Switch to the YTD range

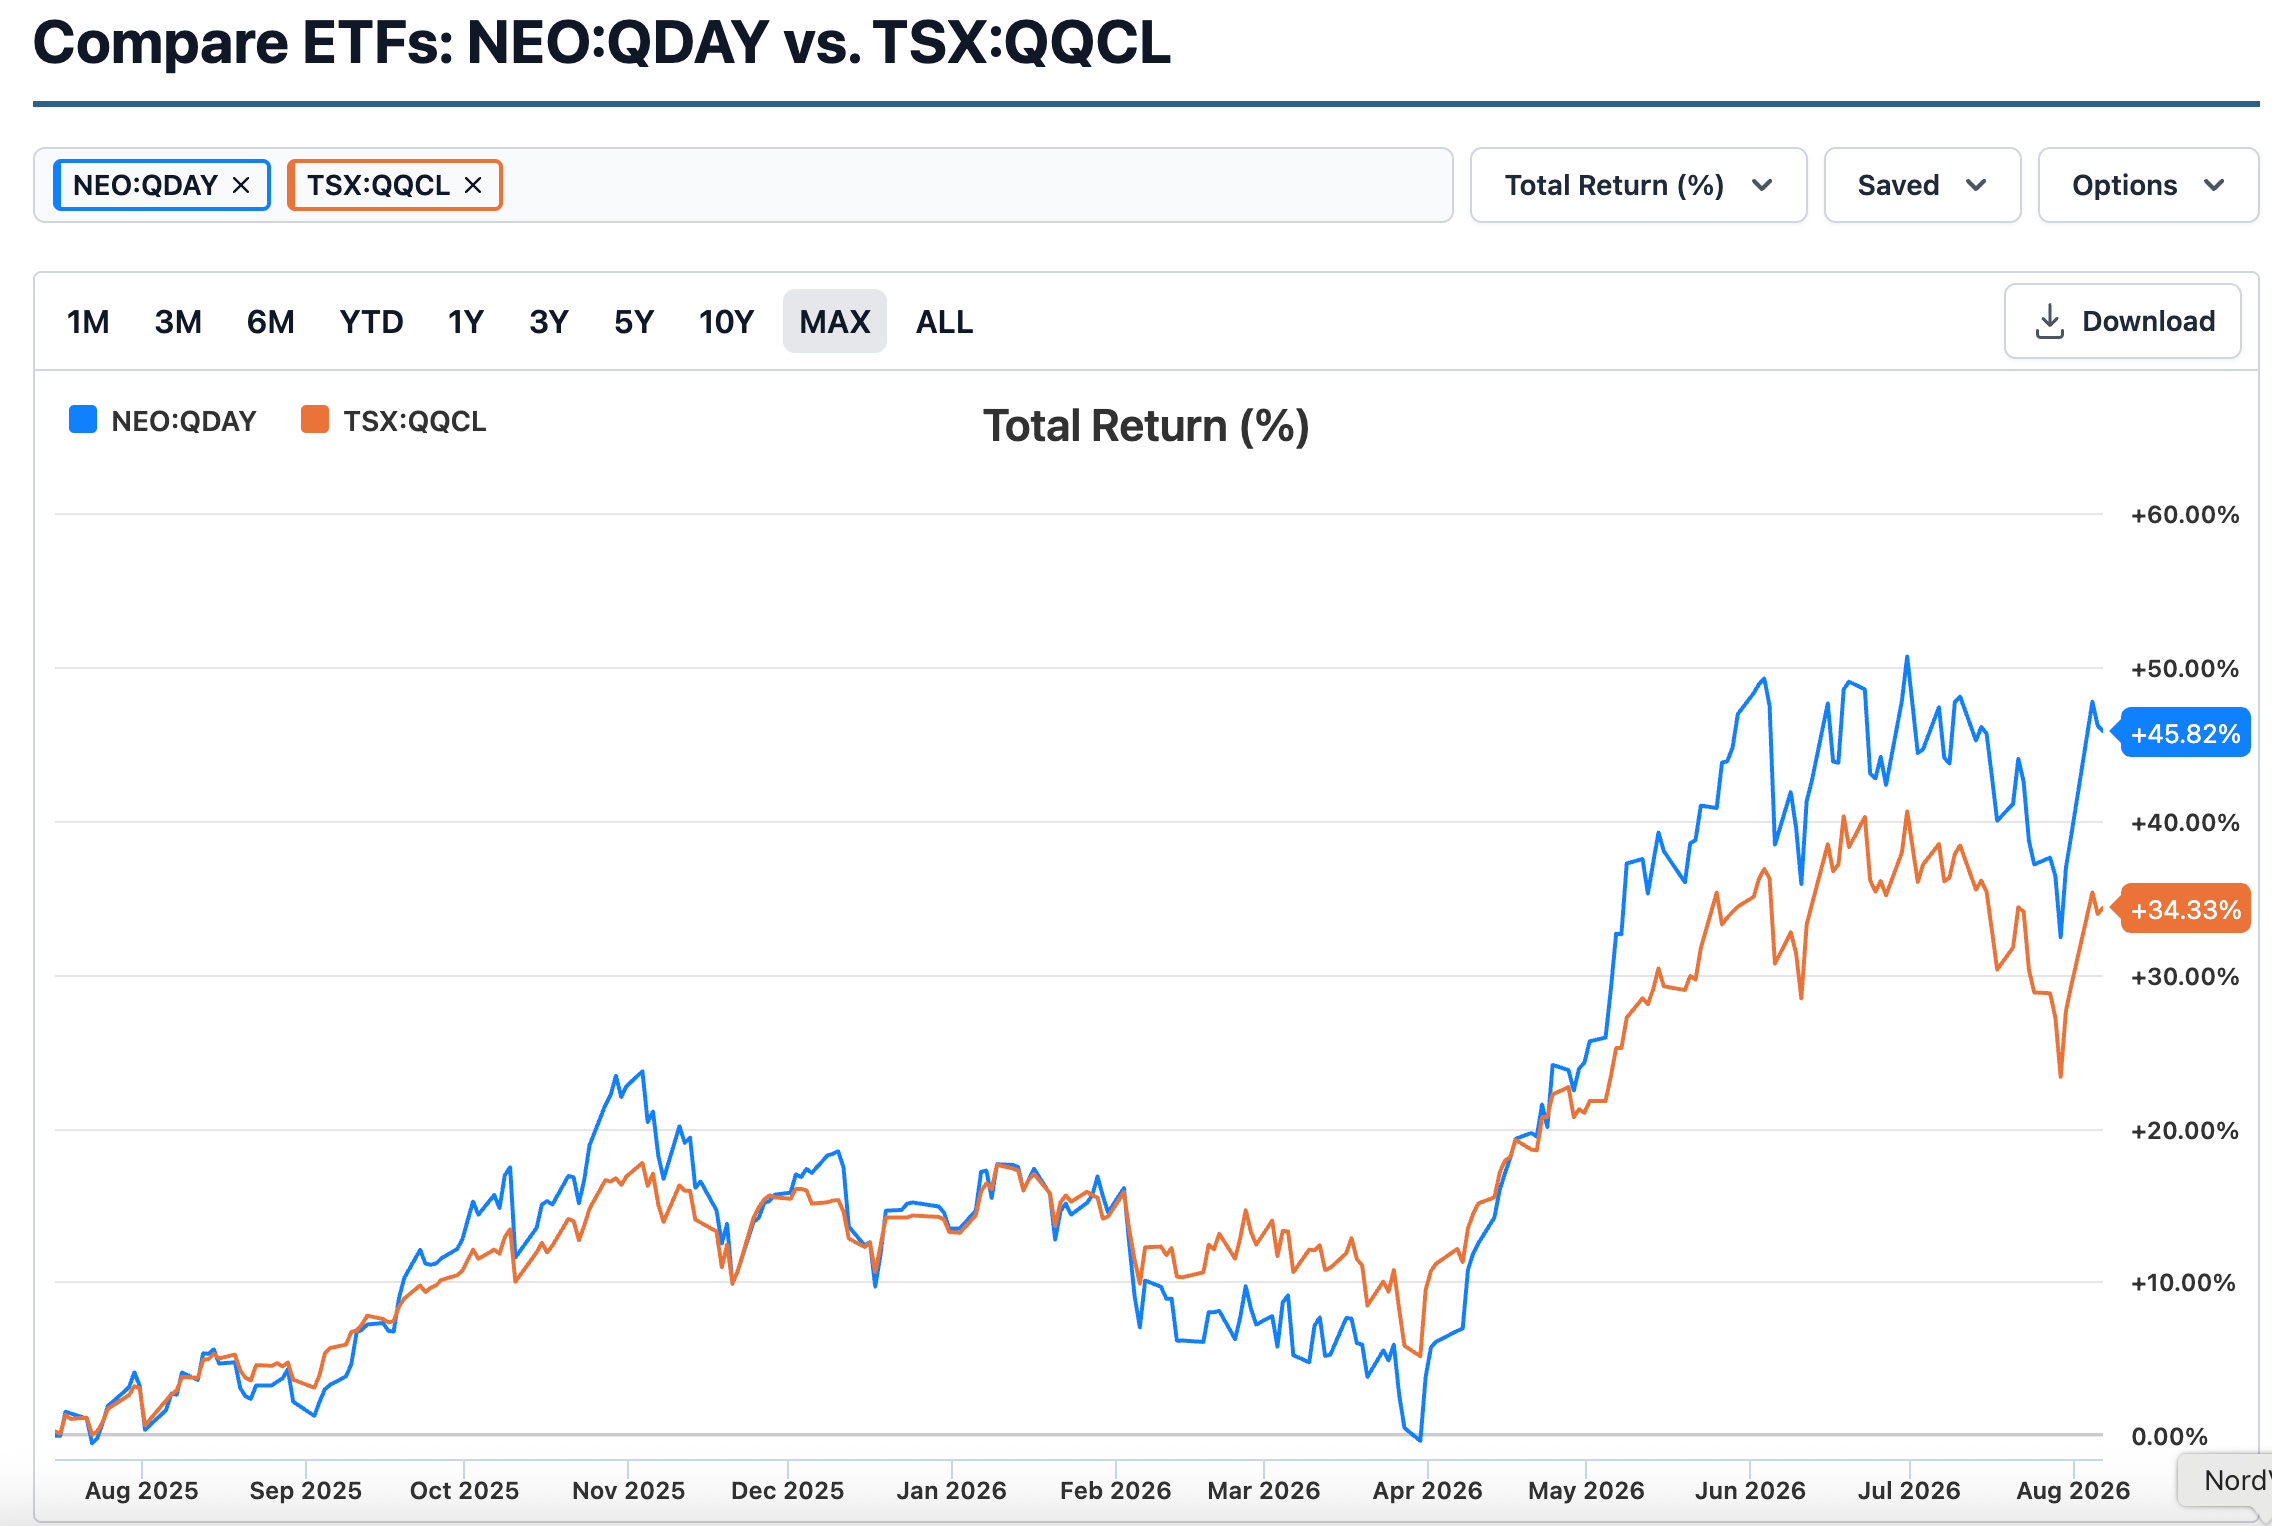pos(371,321)
